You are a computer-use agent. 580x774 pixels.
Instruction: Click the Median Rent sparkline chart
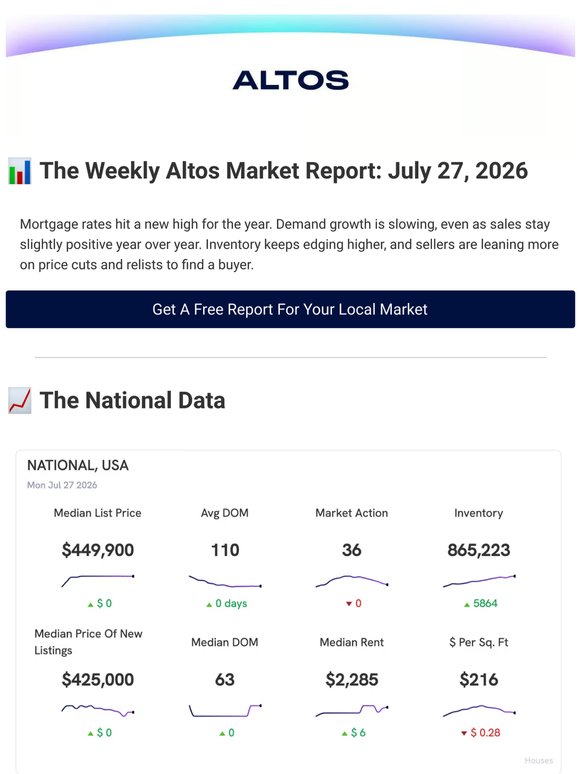point(352,710)
